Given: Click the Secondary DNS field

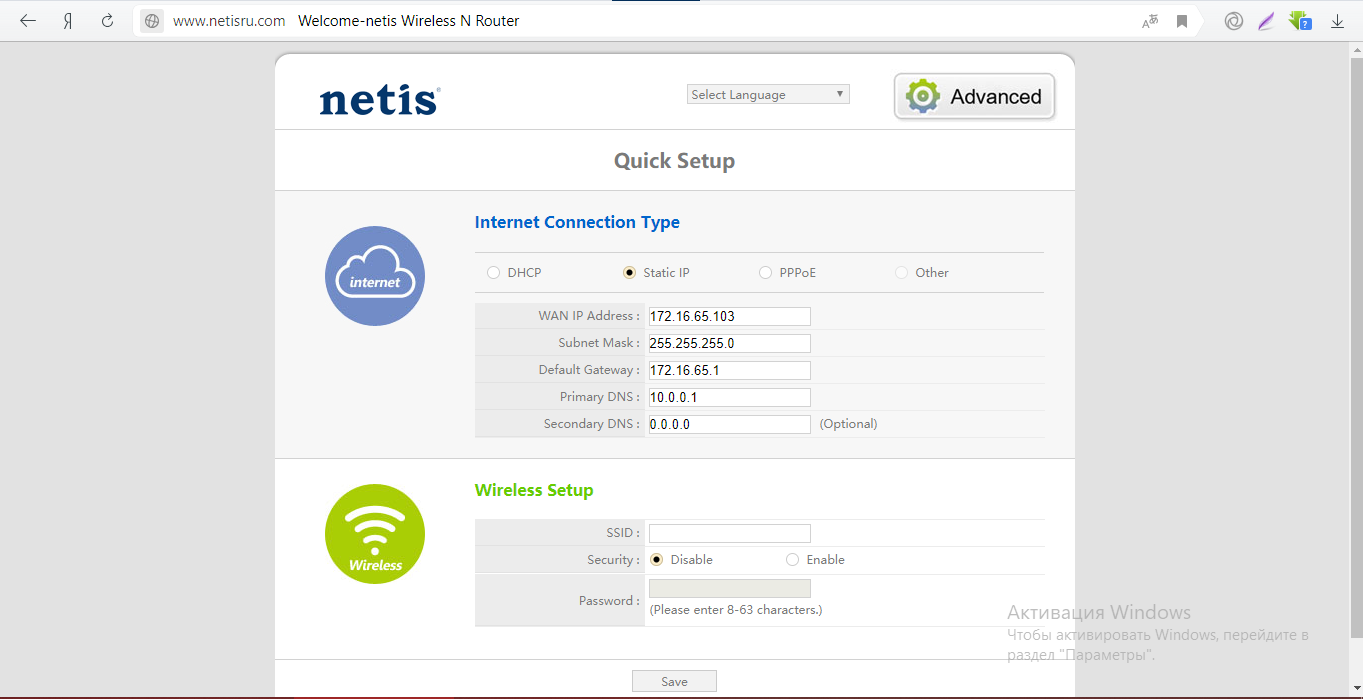Looking at the screenshot, I should tap(730, 424).
